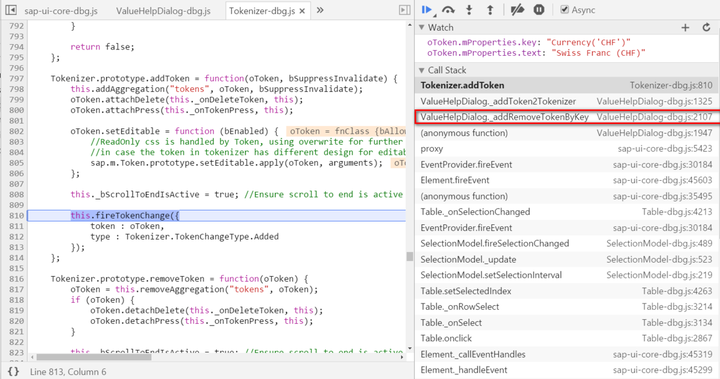Close the Tokenizer-dbg.js tab

tap(302, 11)
